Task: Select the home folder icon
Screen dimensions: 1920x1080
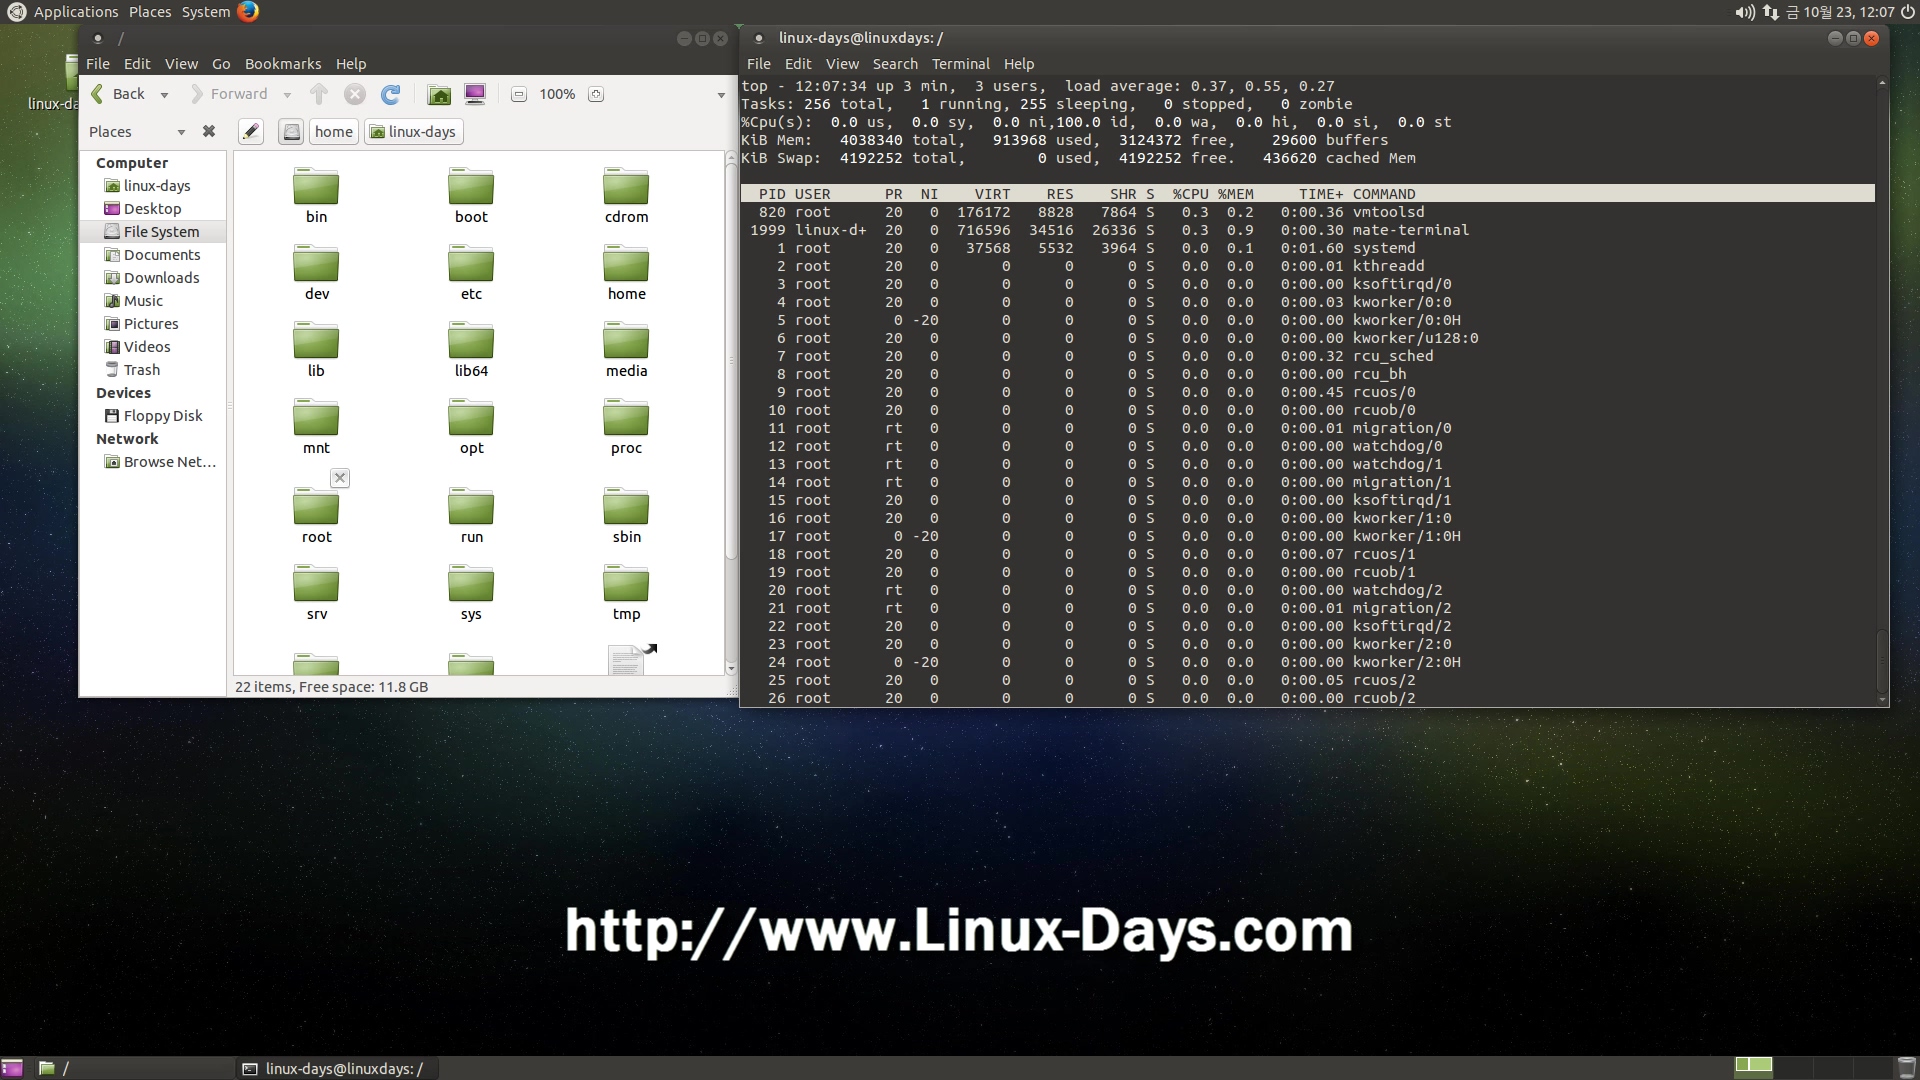Action: click(x=626, y=263)
